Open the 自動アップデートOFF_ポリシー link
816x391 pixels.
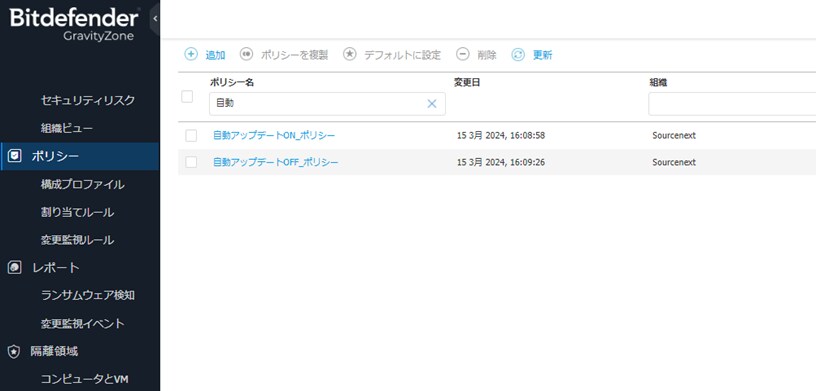(276, 162)
